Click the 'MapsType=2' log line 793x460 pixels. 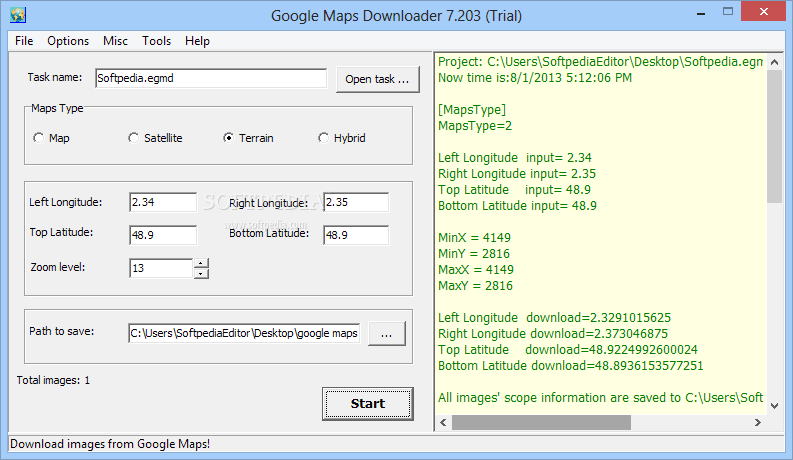point(475,126)
